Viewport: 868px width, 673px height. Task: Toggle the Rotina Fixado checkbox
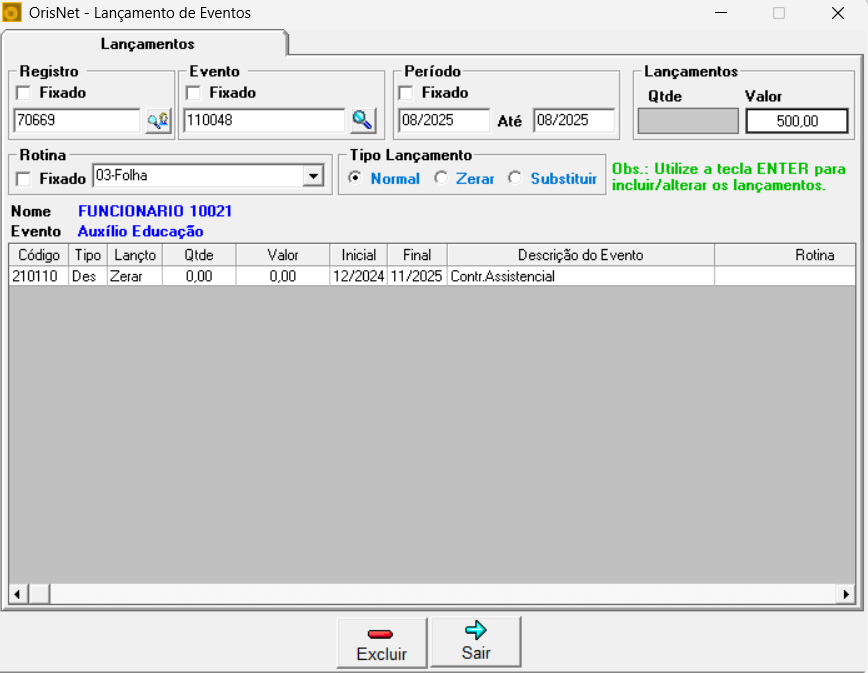23,178
